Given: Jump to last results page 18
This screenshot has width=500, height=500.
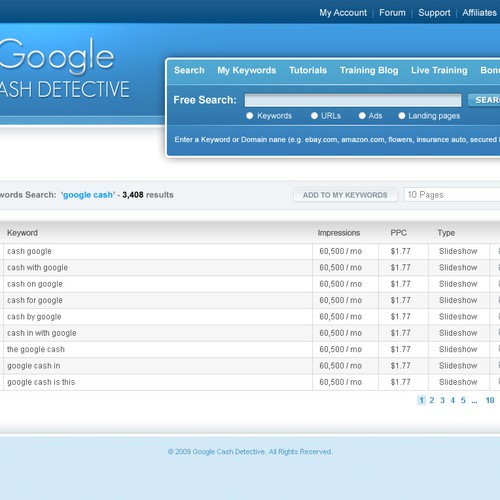Looking at the screenshot, I should (490, 400).
